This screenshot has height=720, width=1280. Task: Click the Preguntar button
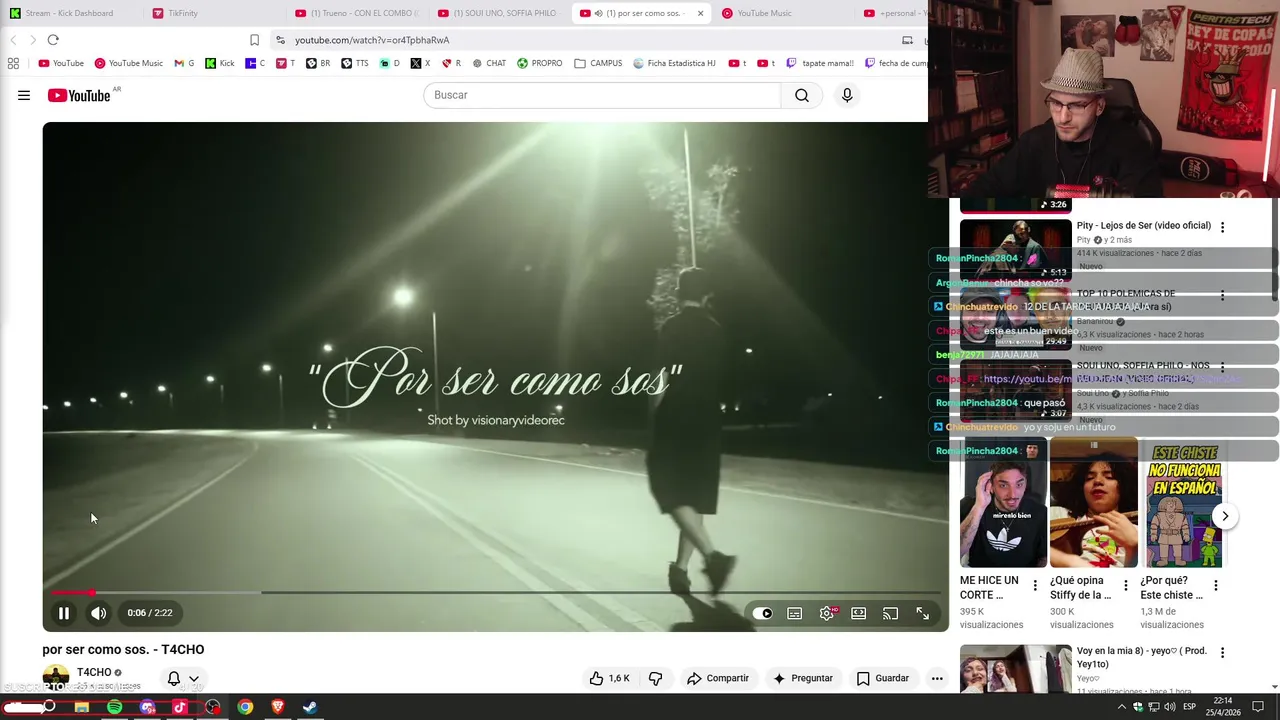(803, 678)
